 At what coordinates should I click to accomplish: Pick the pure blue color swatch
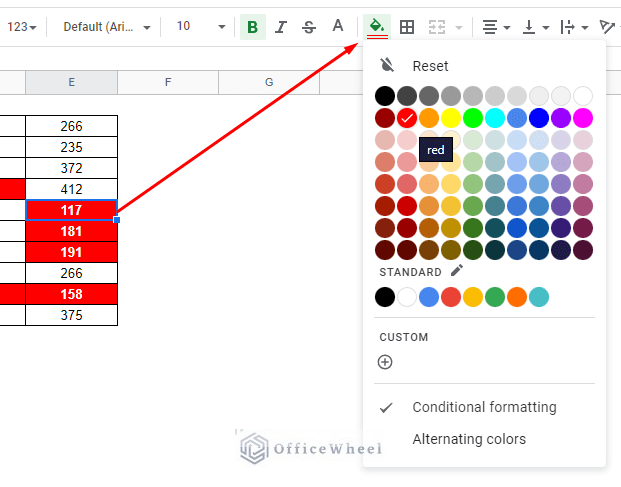539,118
